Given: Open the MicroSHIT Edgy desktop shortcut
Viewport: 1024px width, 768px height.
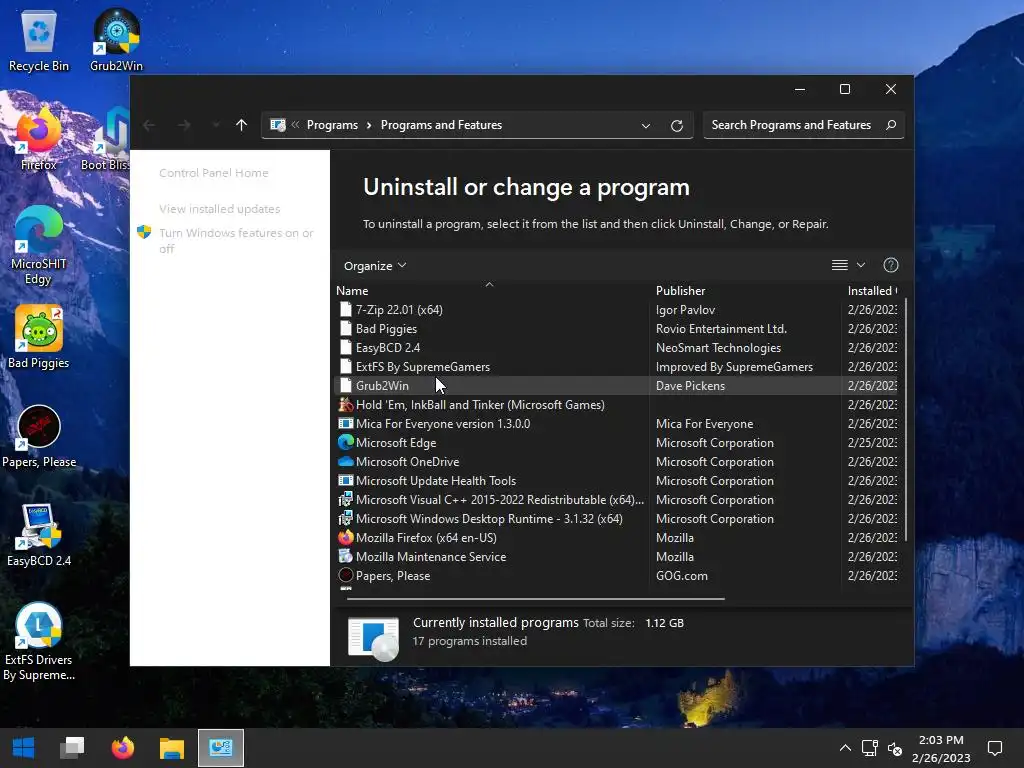Looking at the screenshot, I should (39, 246).
